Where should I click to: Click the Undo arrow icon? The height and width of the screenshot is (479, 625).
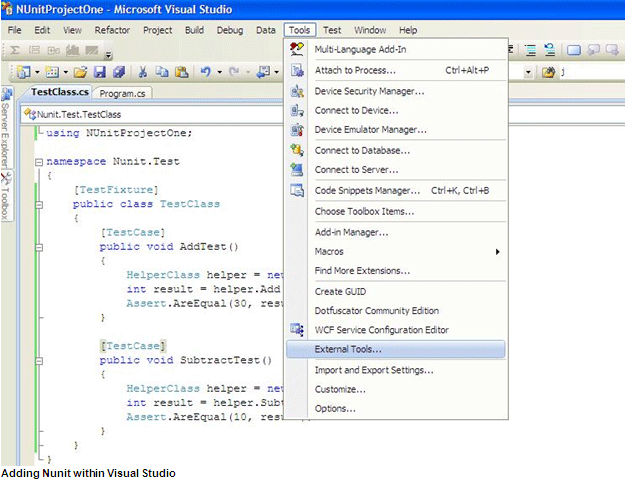(205, 72)
